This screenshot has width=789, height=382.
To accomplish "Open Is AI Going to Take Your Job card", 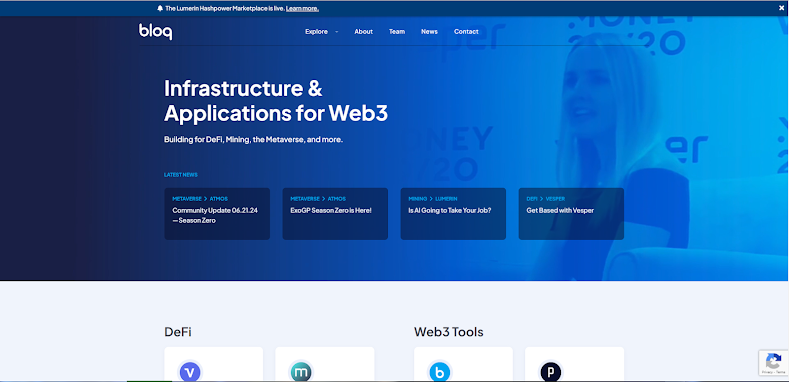I will coord(453,214).
